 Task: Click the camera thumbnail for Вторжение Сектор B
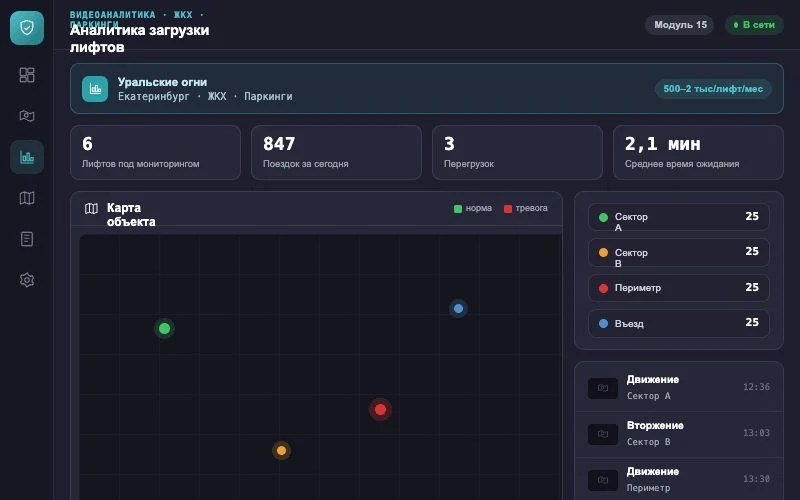603,434
